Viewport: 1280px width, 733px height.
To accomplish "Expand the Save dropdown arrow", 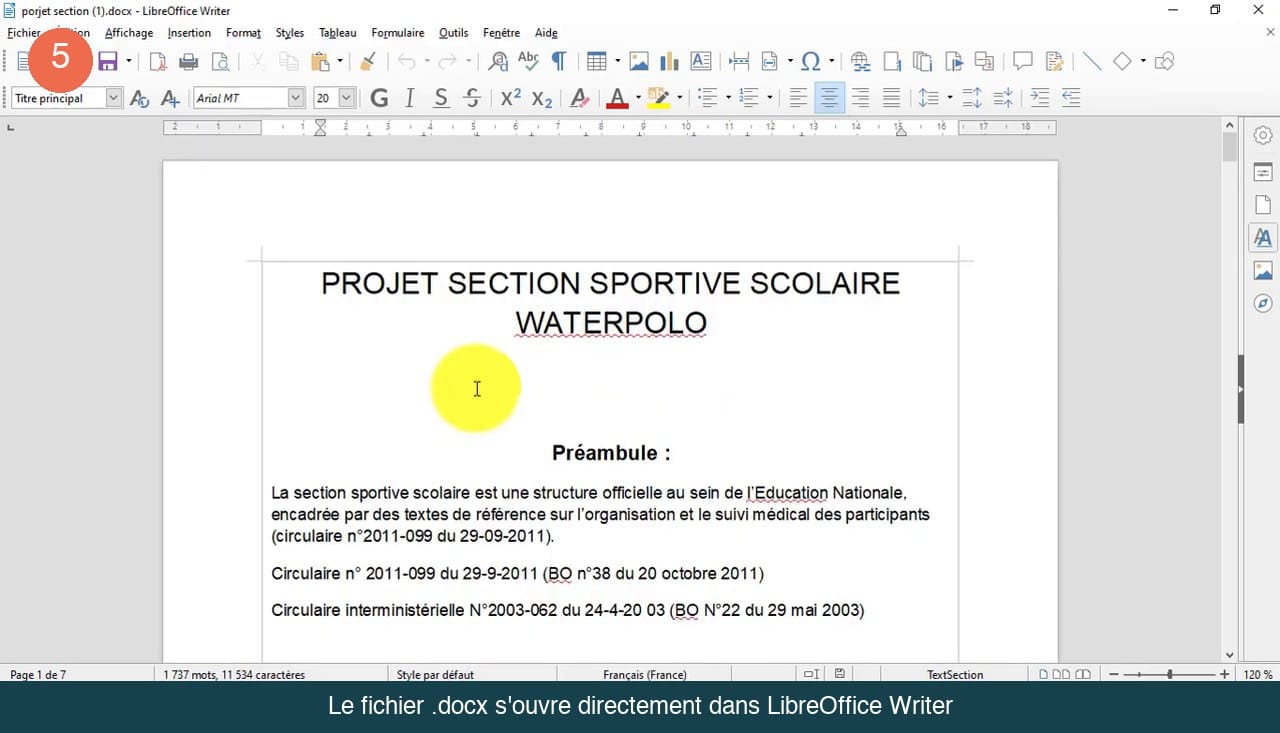I will [128, 62].
